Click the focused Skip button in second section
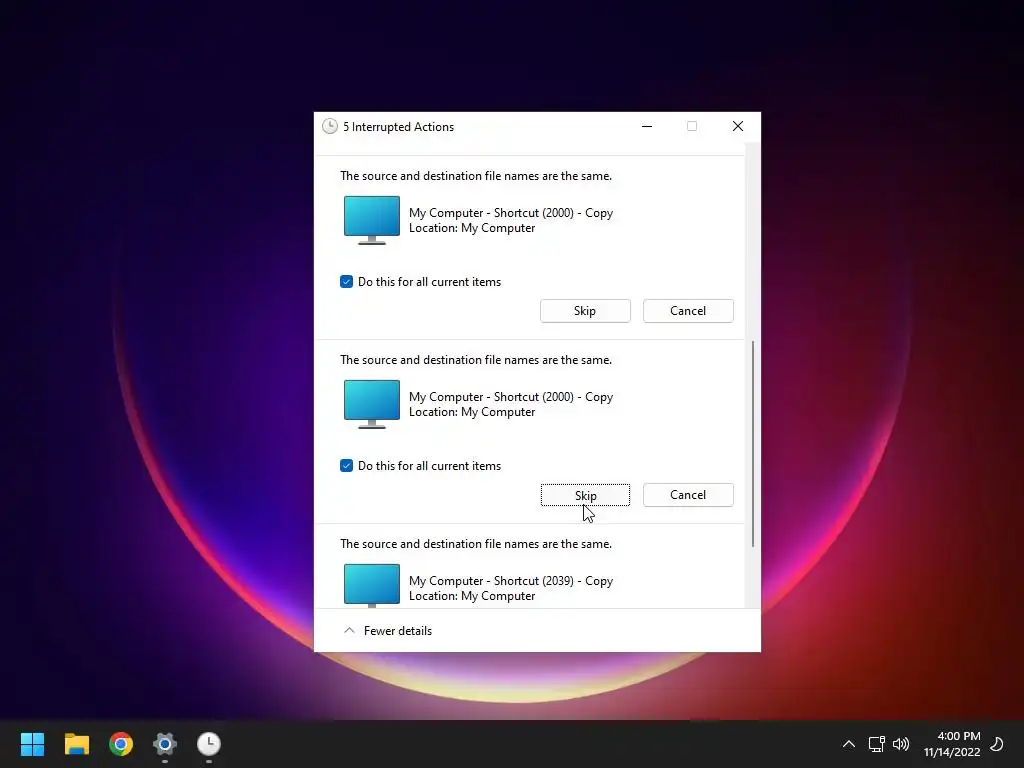1024x768 pixels. pyautogui.click(x=585, y=495)
